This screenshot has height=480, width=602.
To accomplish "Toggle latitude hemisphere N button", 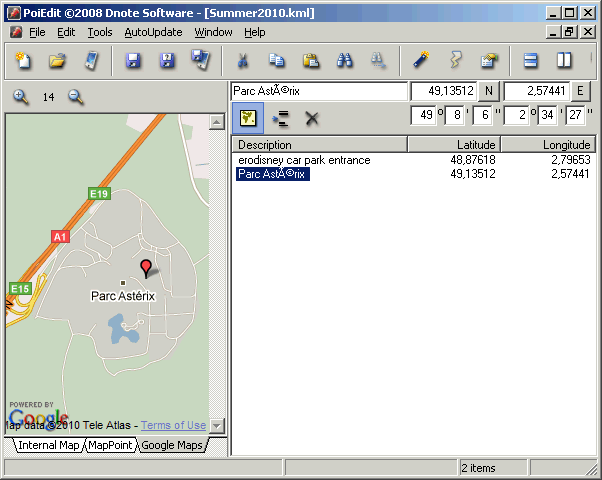I will point(488,91).
